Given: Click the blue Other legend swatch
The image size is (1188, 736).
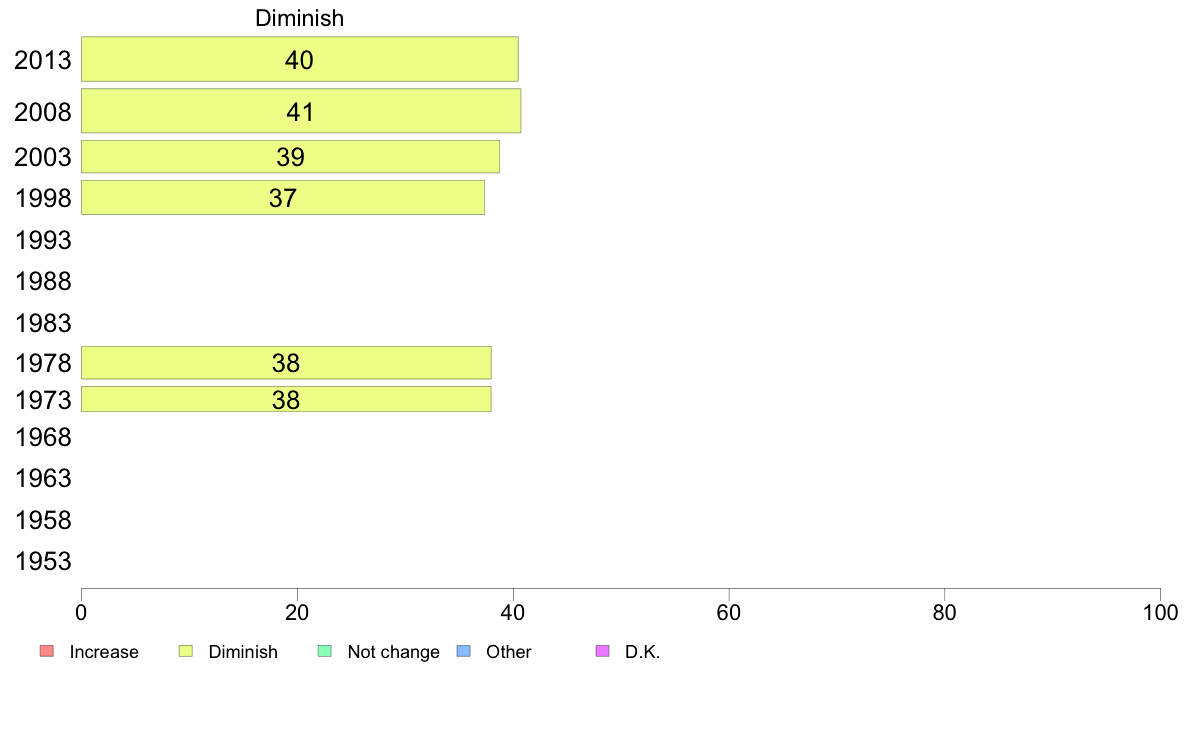Looking at the screenshot, I should click(x=463, y=652).
